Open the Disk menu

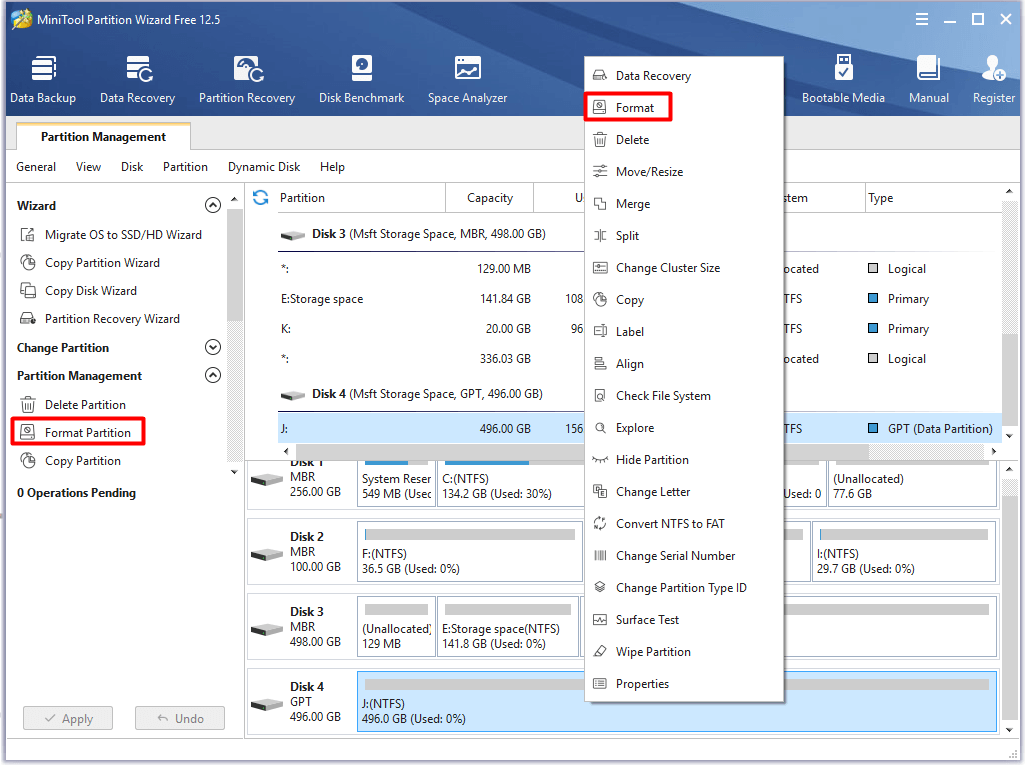pos(132,167)
